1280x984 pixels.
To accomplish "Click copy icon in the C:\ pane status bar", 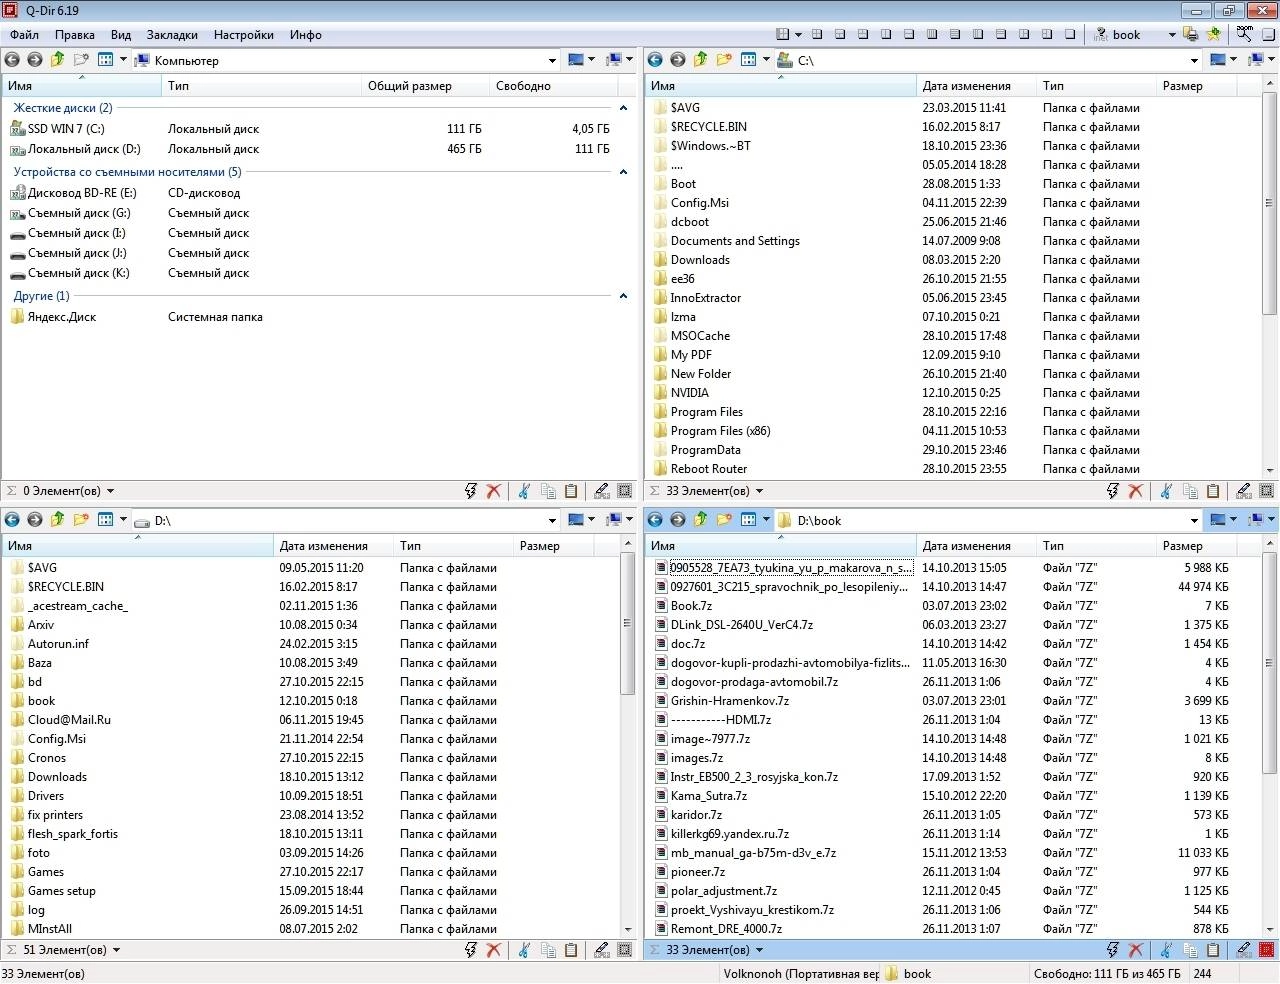I will pos(1190,491).
